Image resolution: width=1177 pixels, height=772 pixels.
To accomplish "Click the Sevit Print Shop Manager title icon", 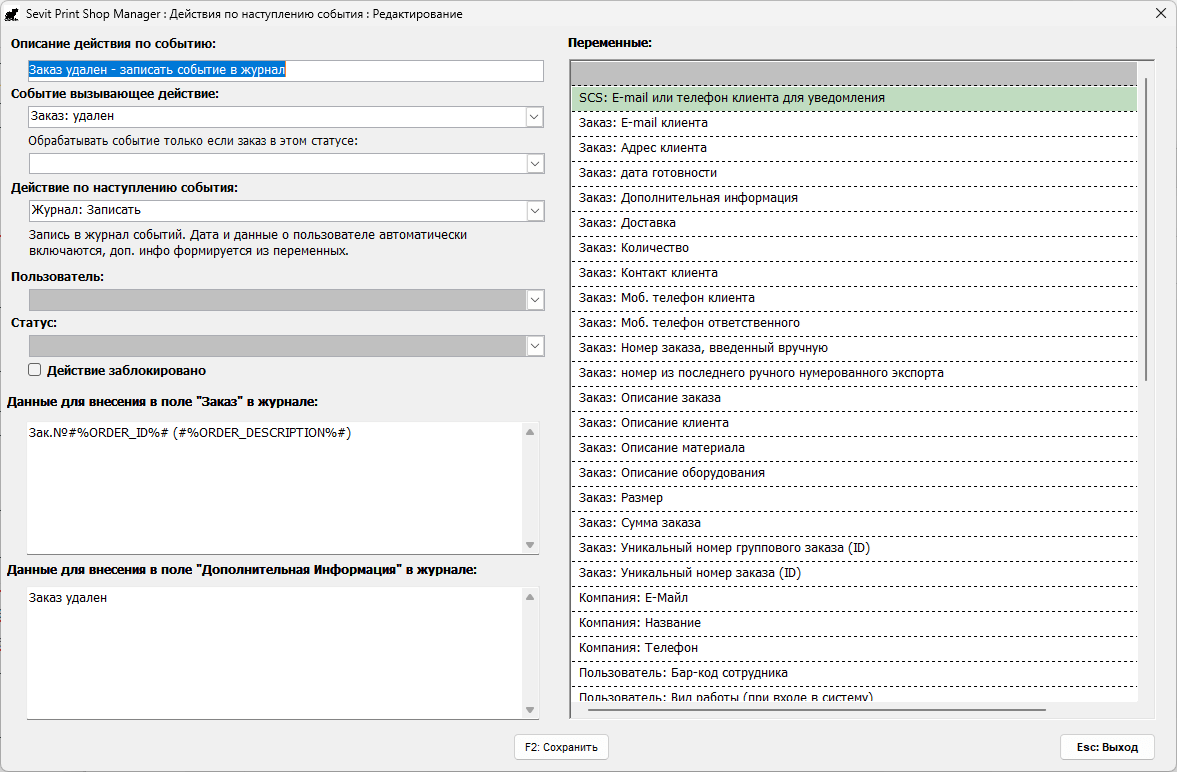I will click(11, 14).
